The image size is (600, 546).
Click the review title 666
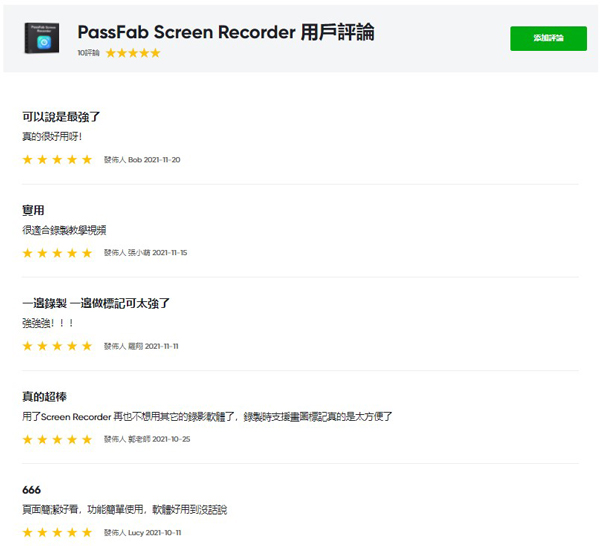tap(31, 489)
